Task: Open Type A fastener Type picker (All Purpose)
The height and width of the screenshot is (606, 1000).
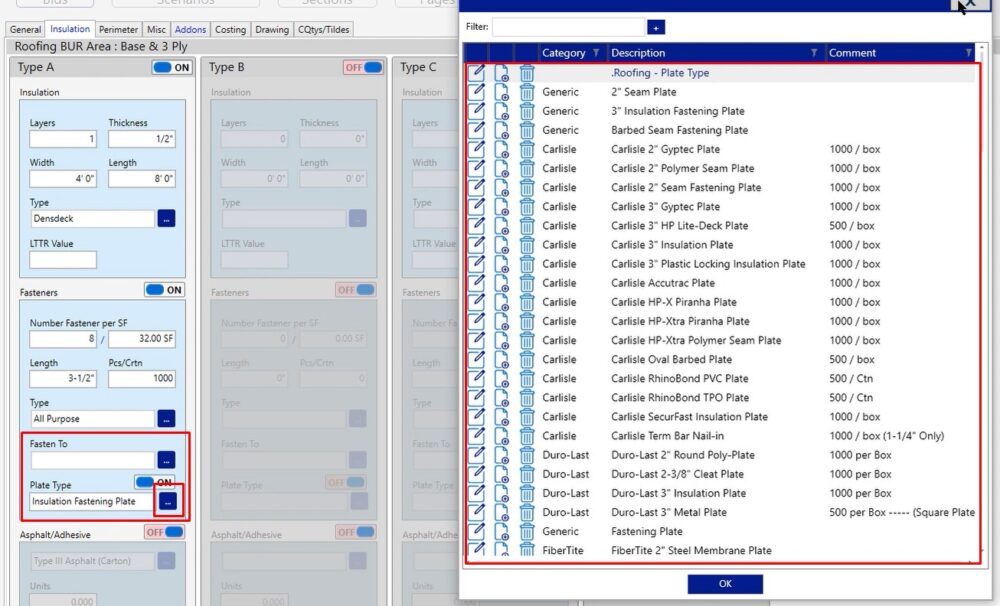Action: 166,419
